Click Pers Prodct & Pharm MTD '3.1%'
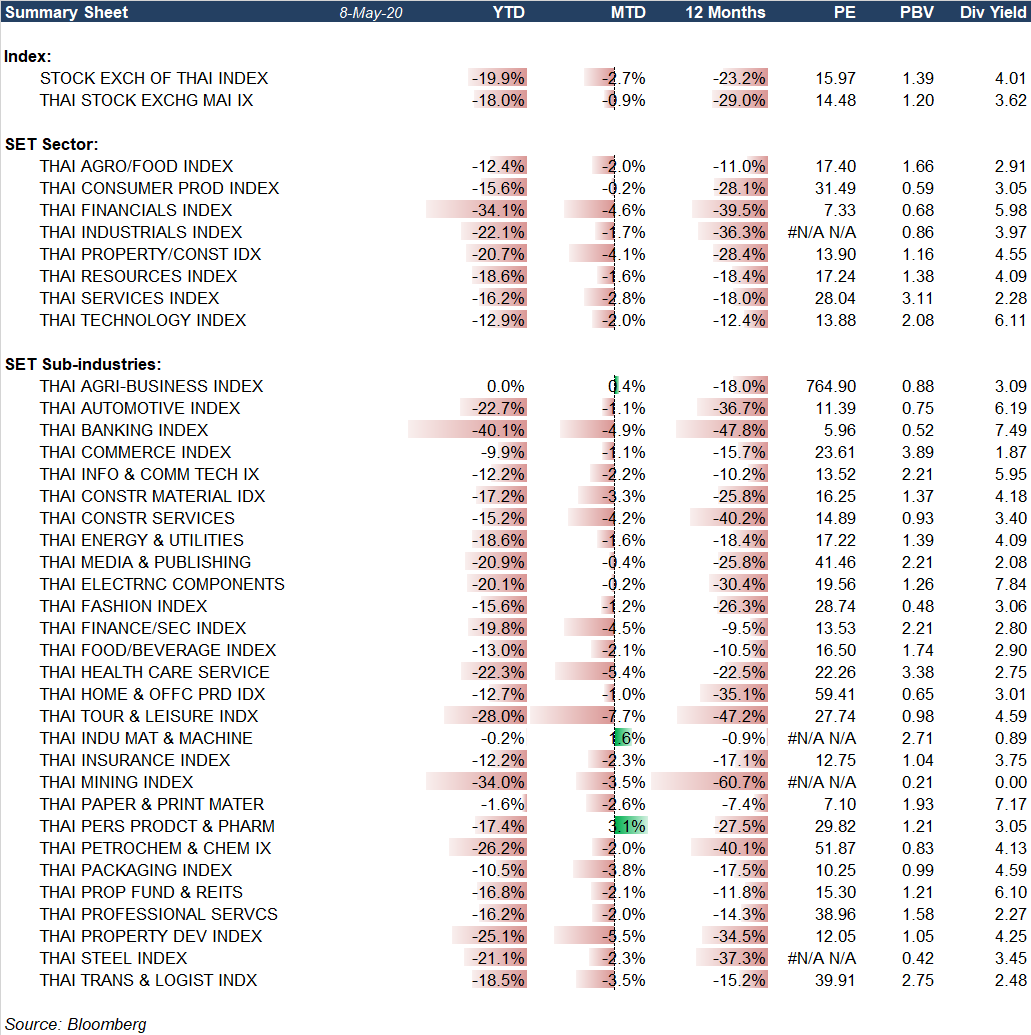The height and width of the screenshot is (1035, 1031). 627,826
